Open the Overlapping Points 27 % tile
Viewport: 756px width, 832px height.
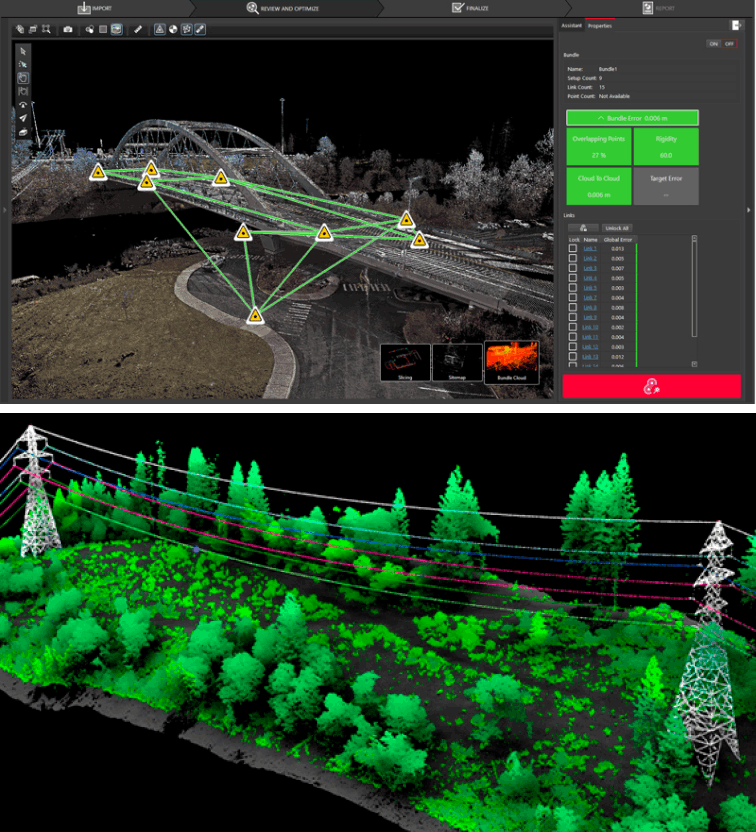[598, 146]
